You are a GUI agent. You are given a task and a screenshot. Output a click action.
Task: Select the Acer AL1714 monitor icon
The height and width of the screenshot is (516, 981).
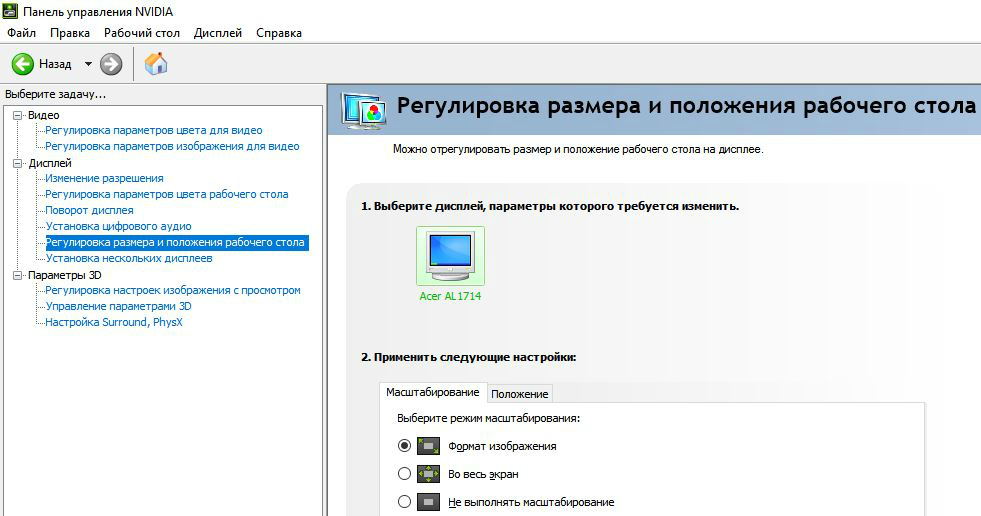tap(450, 256)
